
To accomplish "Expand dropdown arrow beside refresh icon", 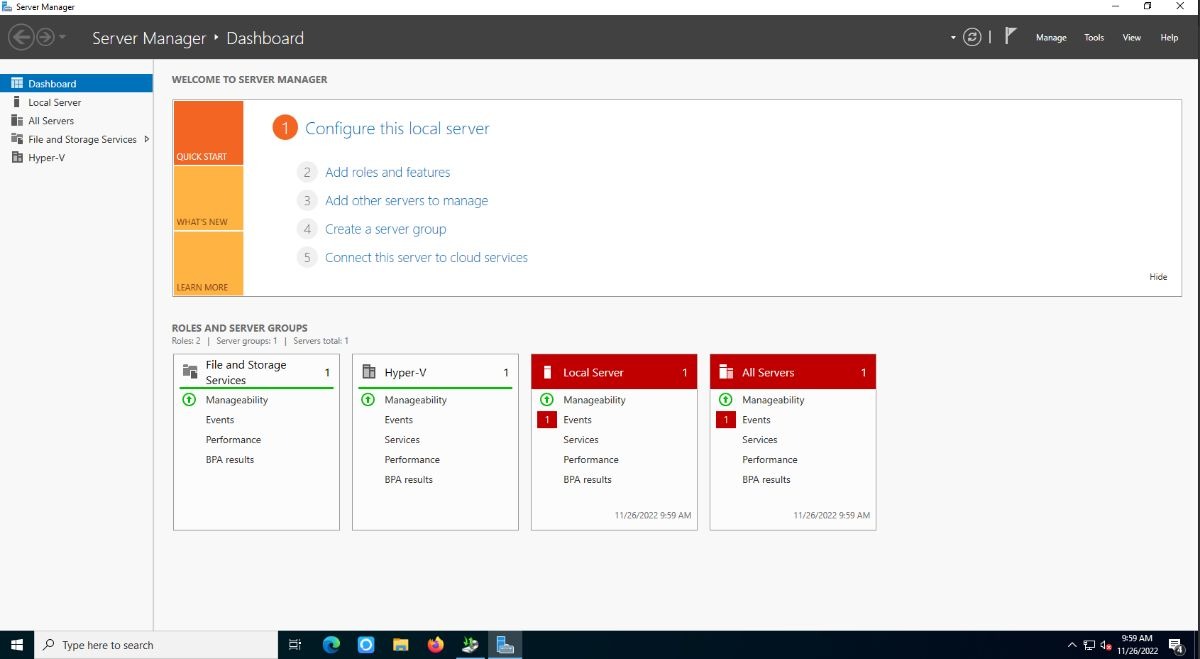I will click(953, 38).
